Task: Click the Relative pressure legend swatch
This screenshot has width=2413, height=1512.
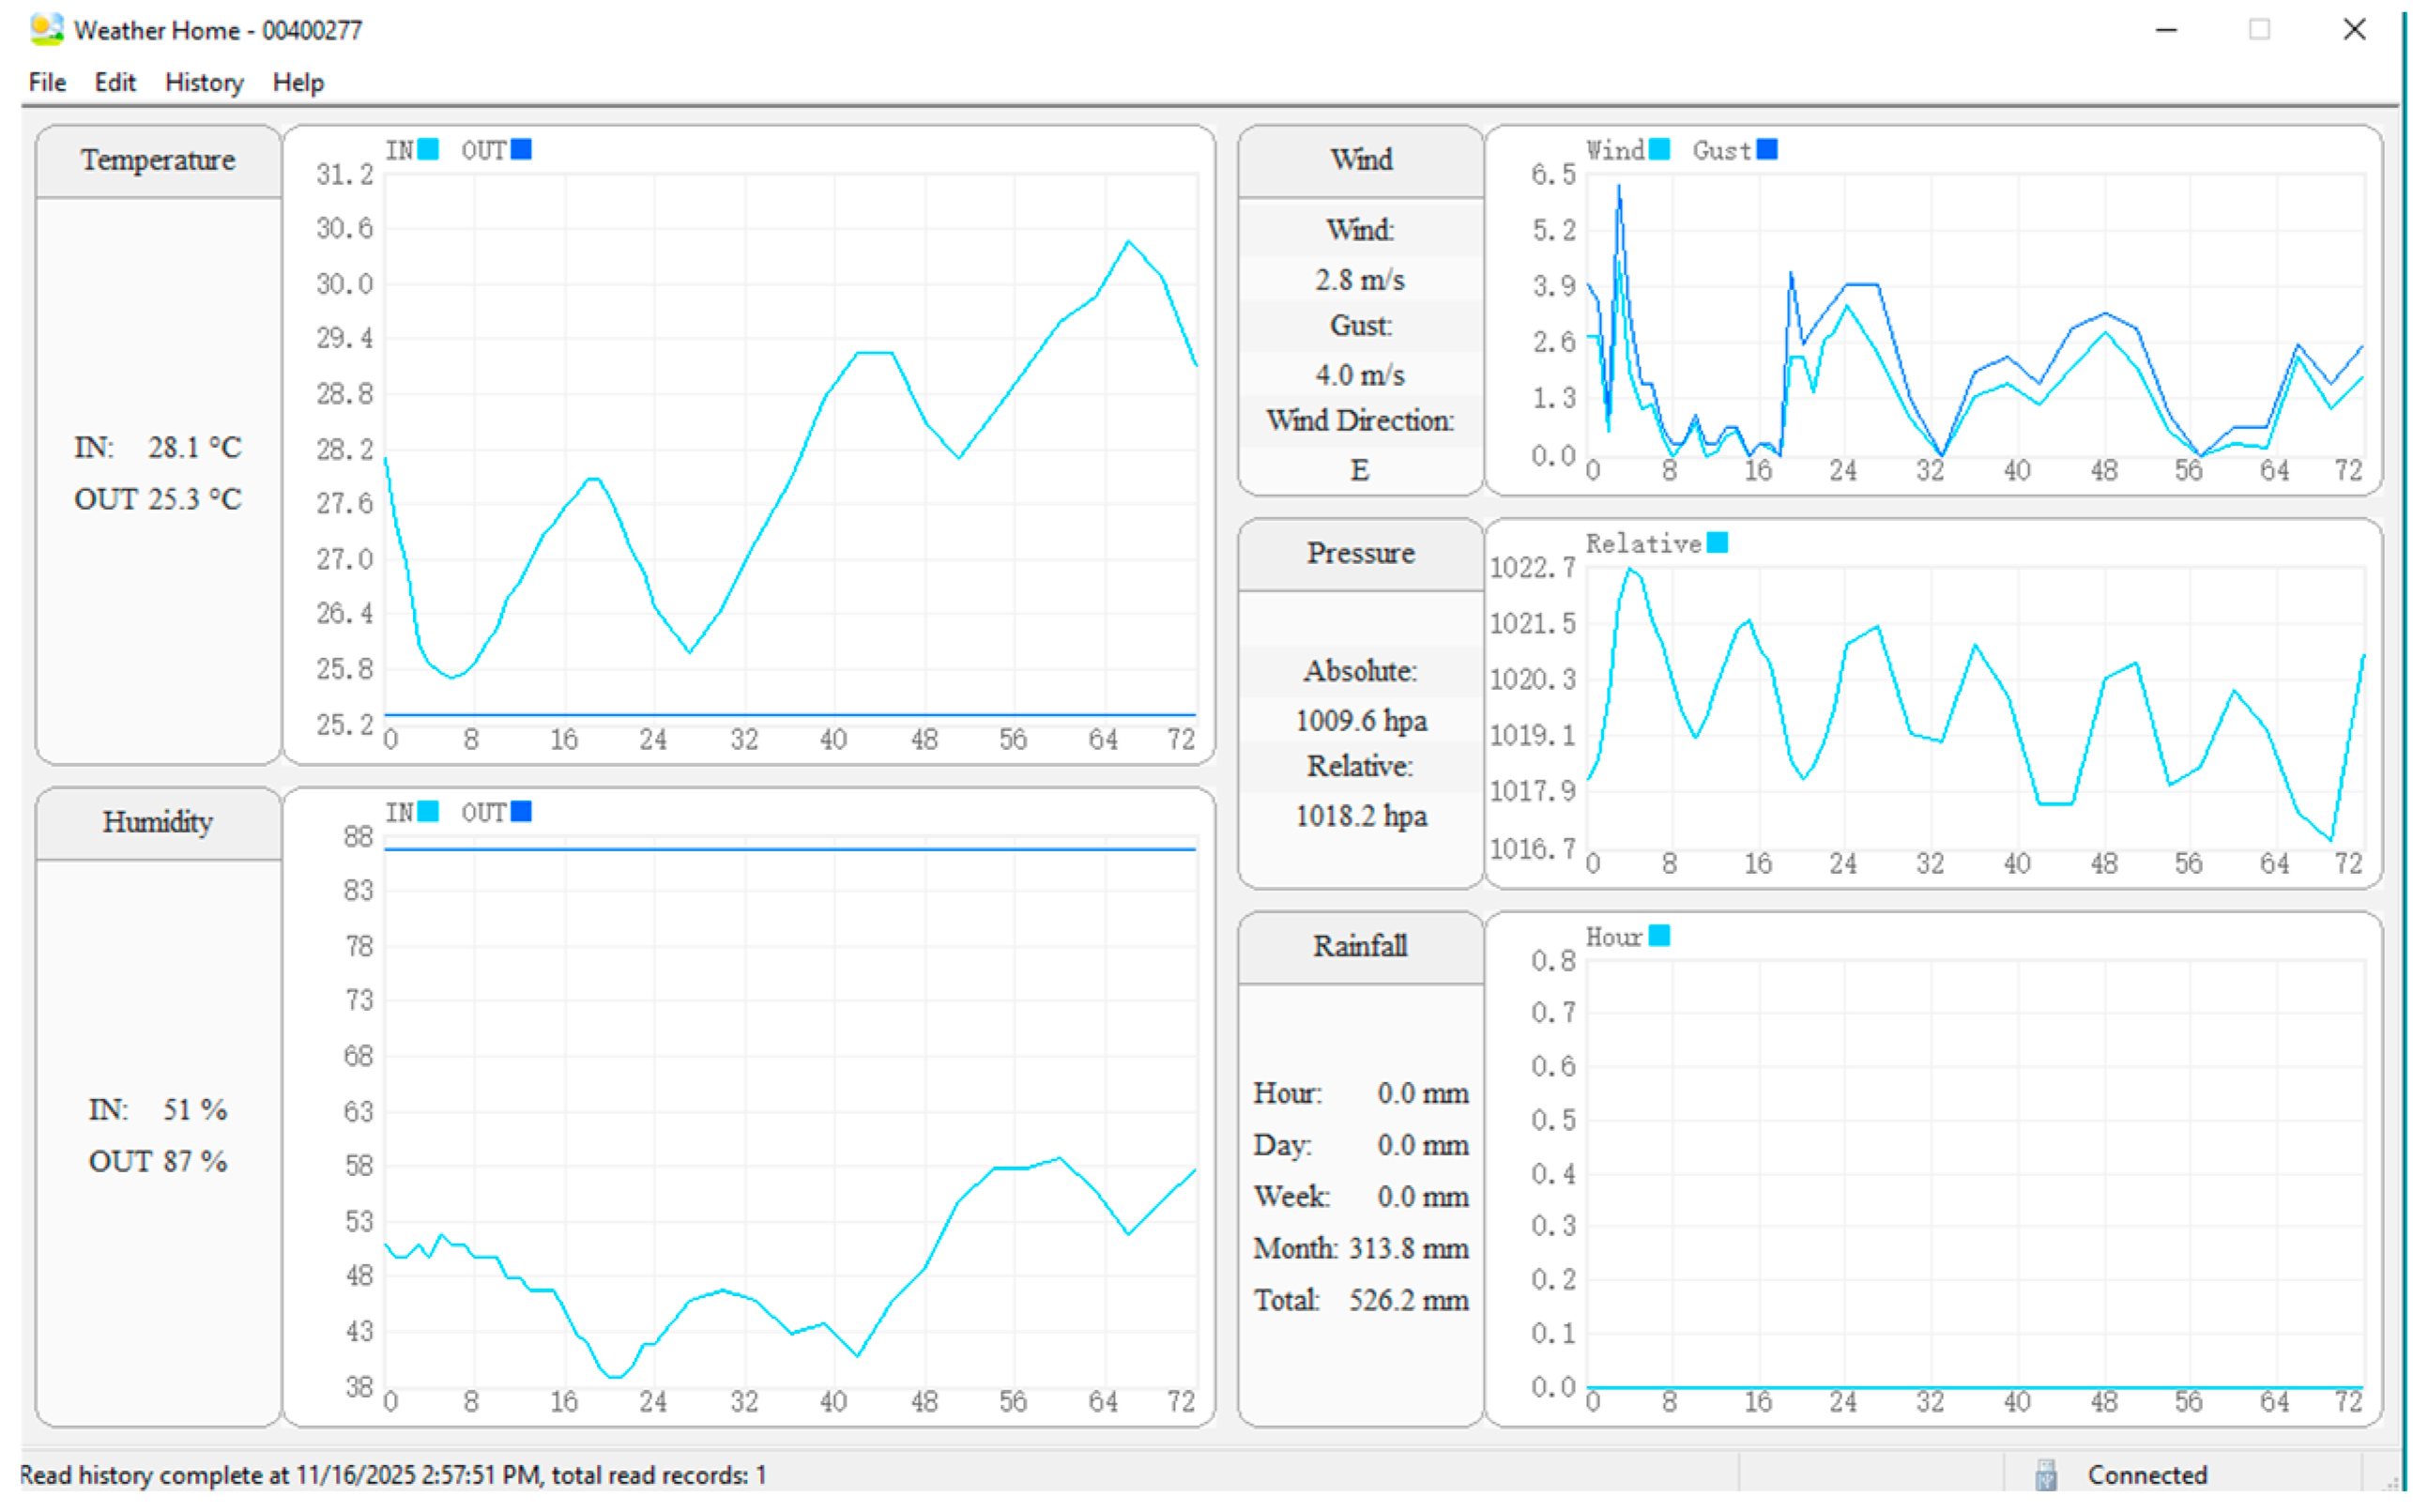Action: (x=1717, y=542)
